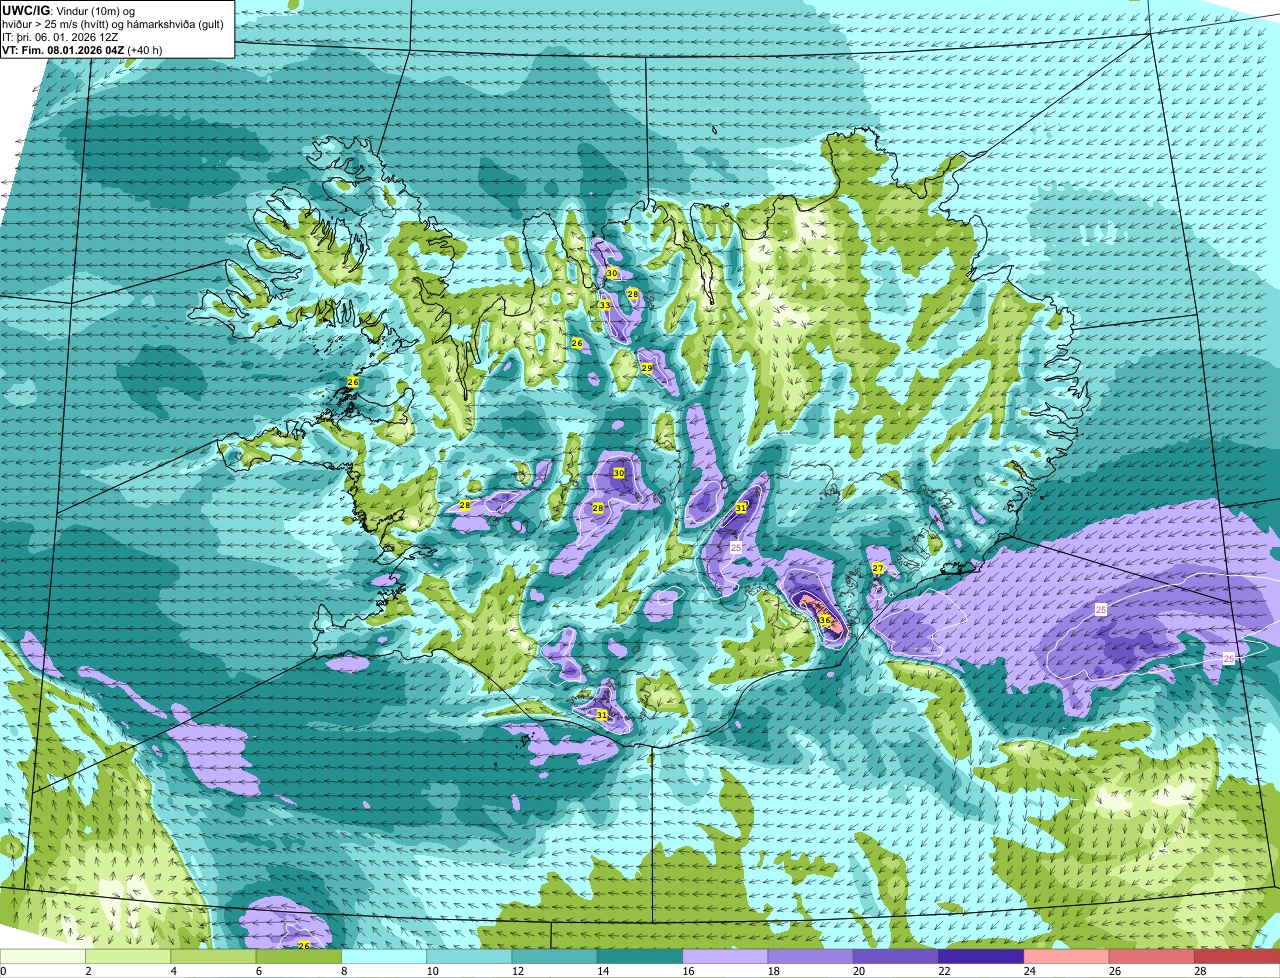This screenshot has height=978, width=1280.
Task: Click the legend scale number 6
Action: pyautogui.click(x=258, y=971)
